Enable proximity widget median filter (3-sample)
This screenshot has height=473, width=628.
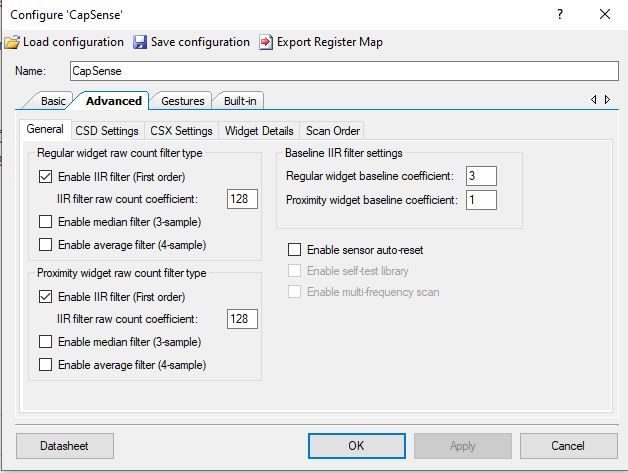click(45, 342)
